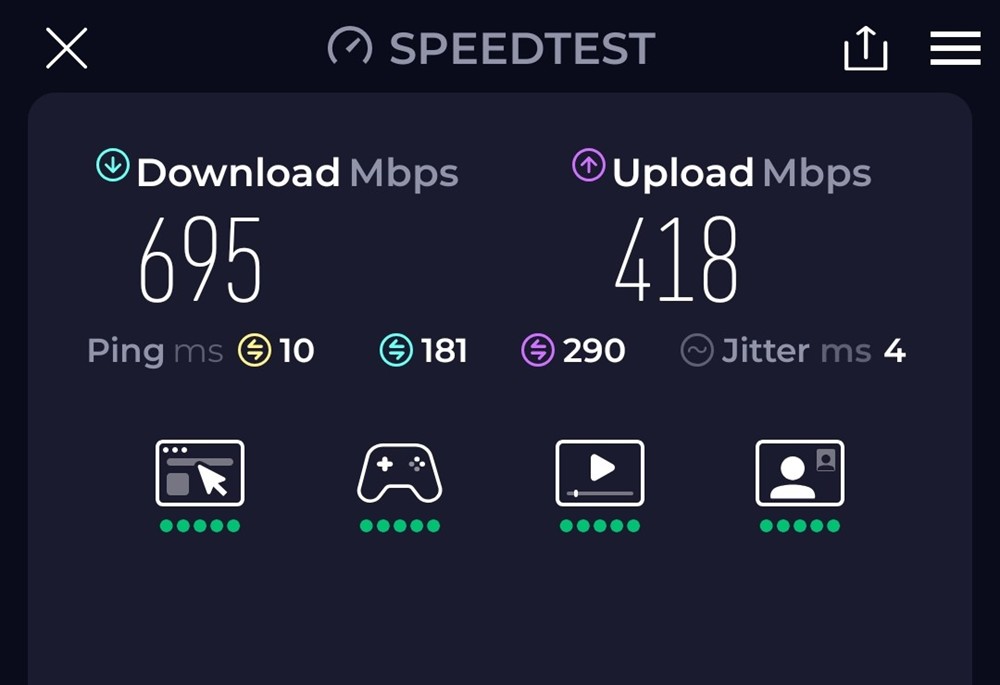Tap the jitter wave icon
Screen dimensions: 1000x685
(696, 350)
